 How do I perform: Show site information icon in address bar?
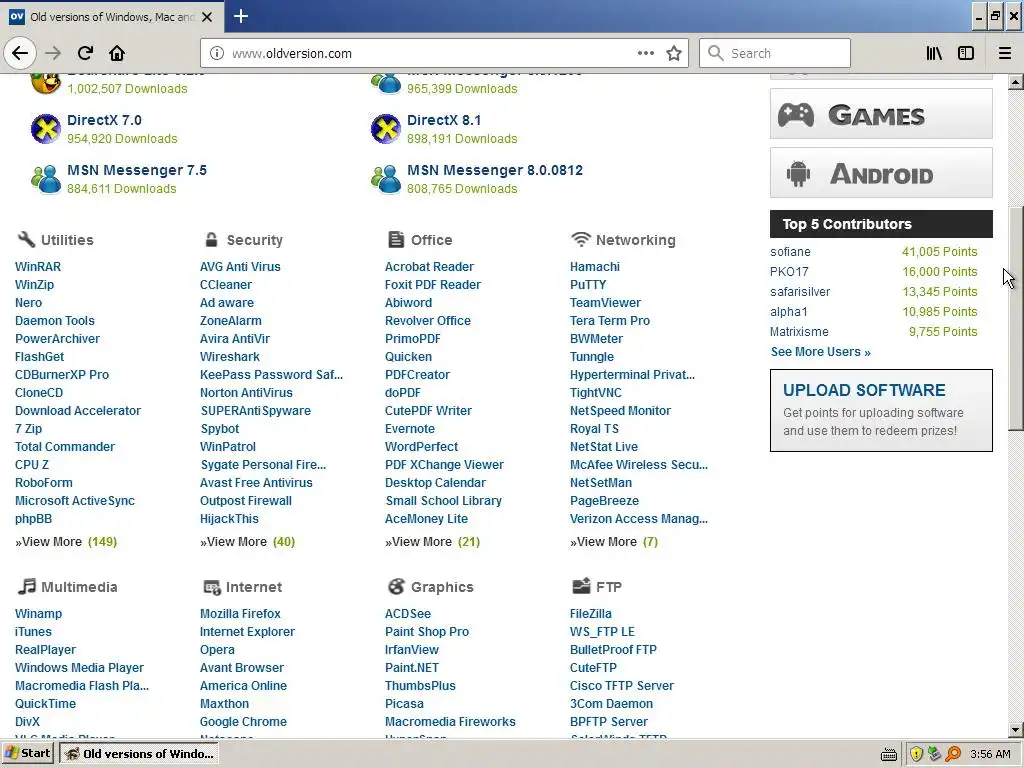(x=217, y=54)
